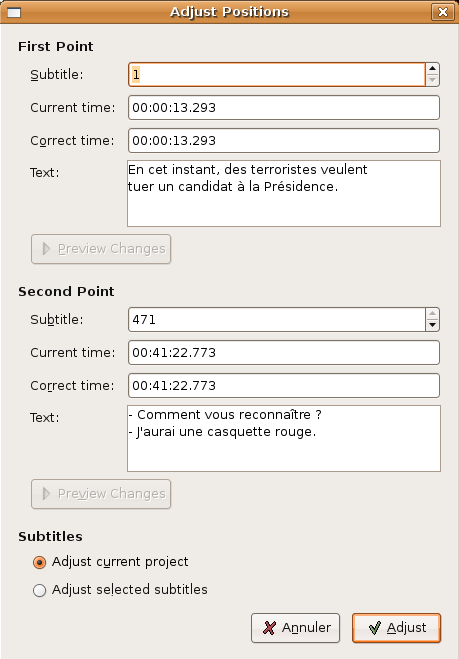Click the First Point subtitle text box
The image size is (459, 659).
pyautogui.click(x=284, y=193)
